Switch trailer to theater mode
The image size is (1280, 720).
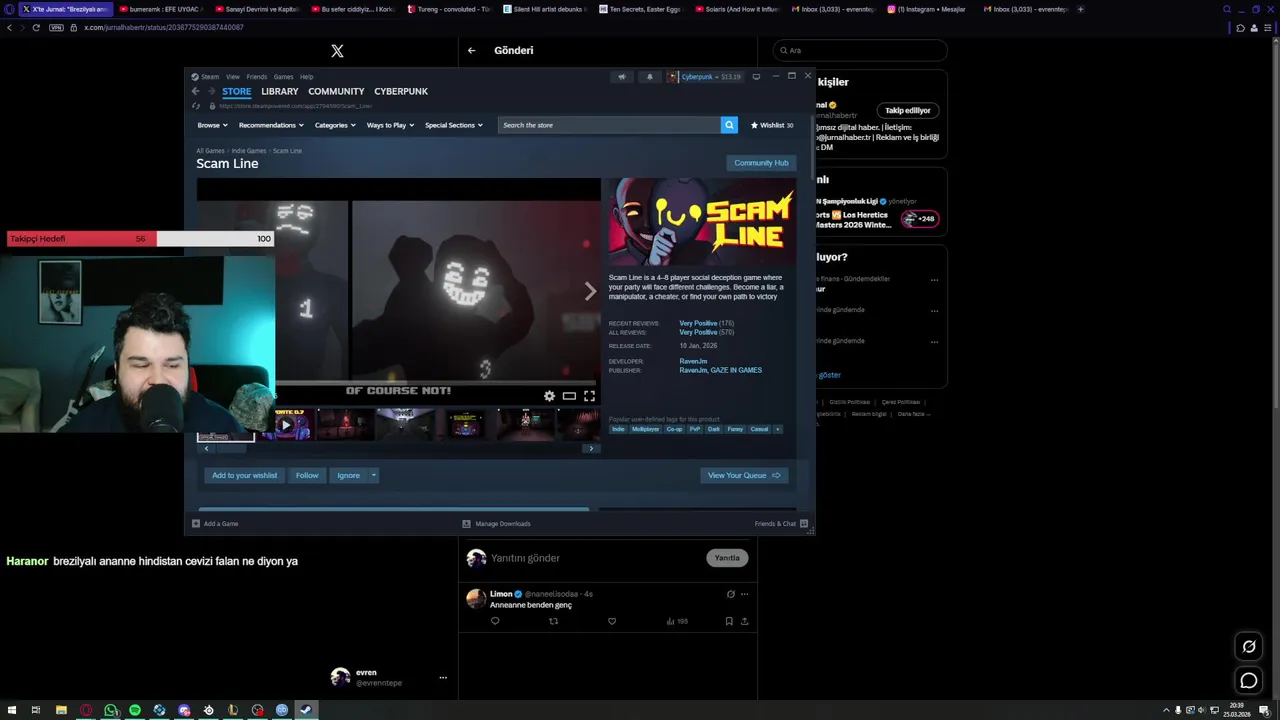click(569, 396)
